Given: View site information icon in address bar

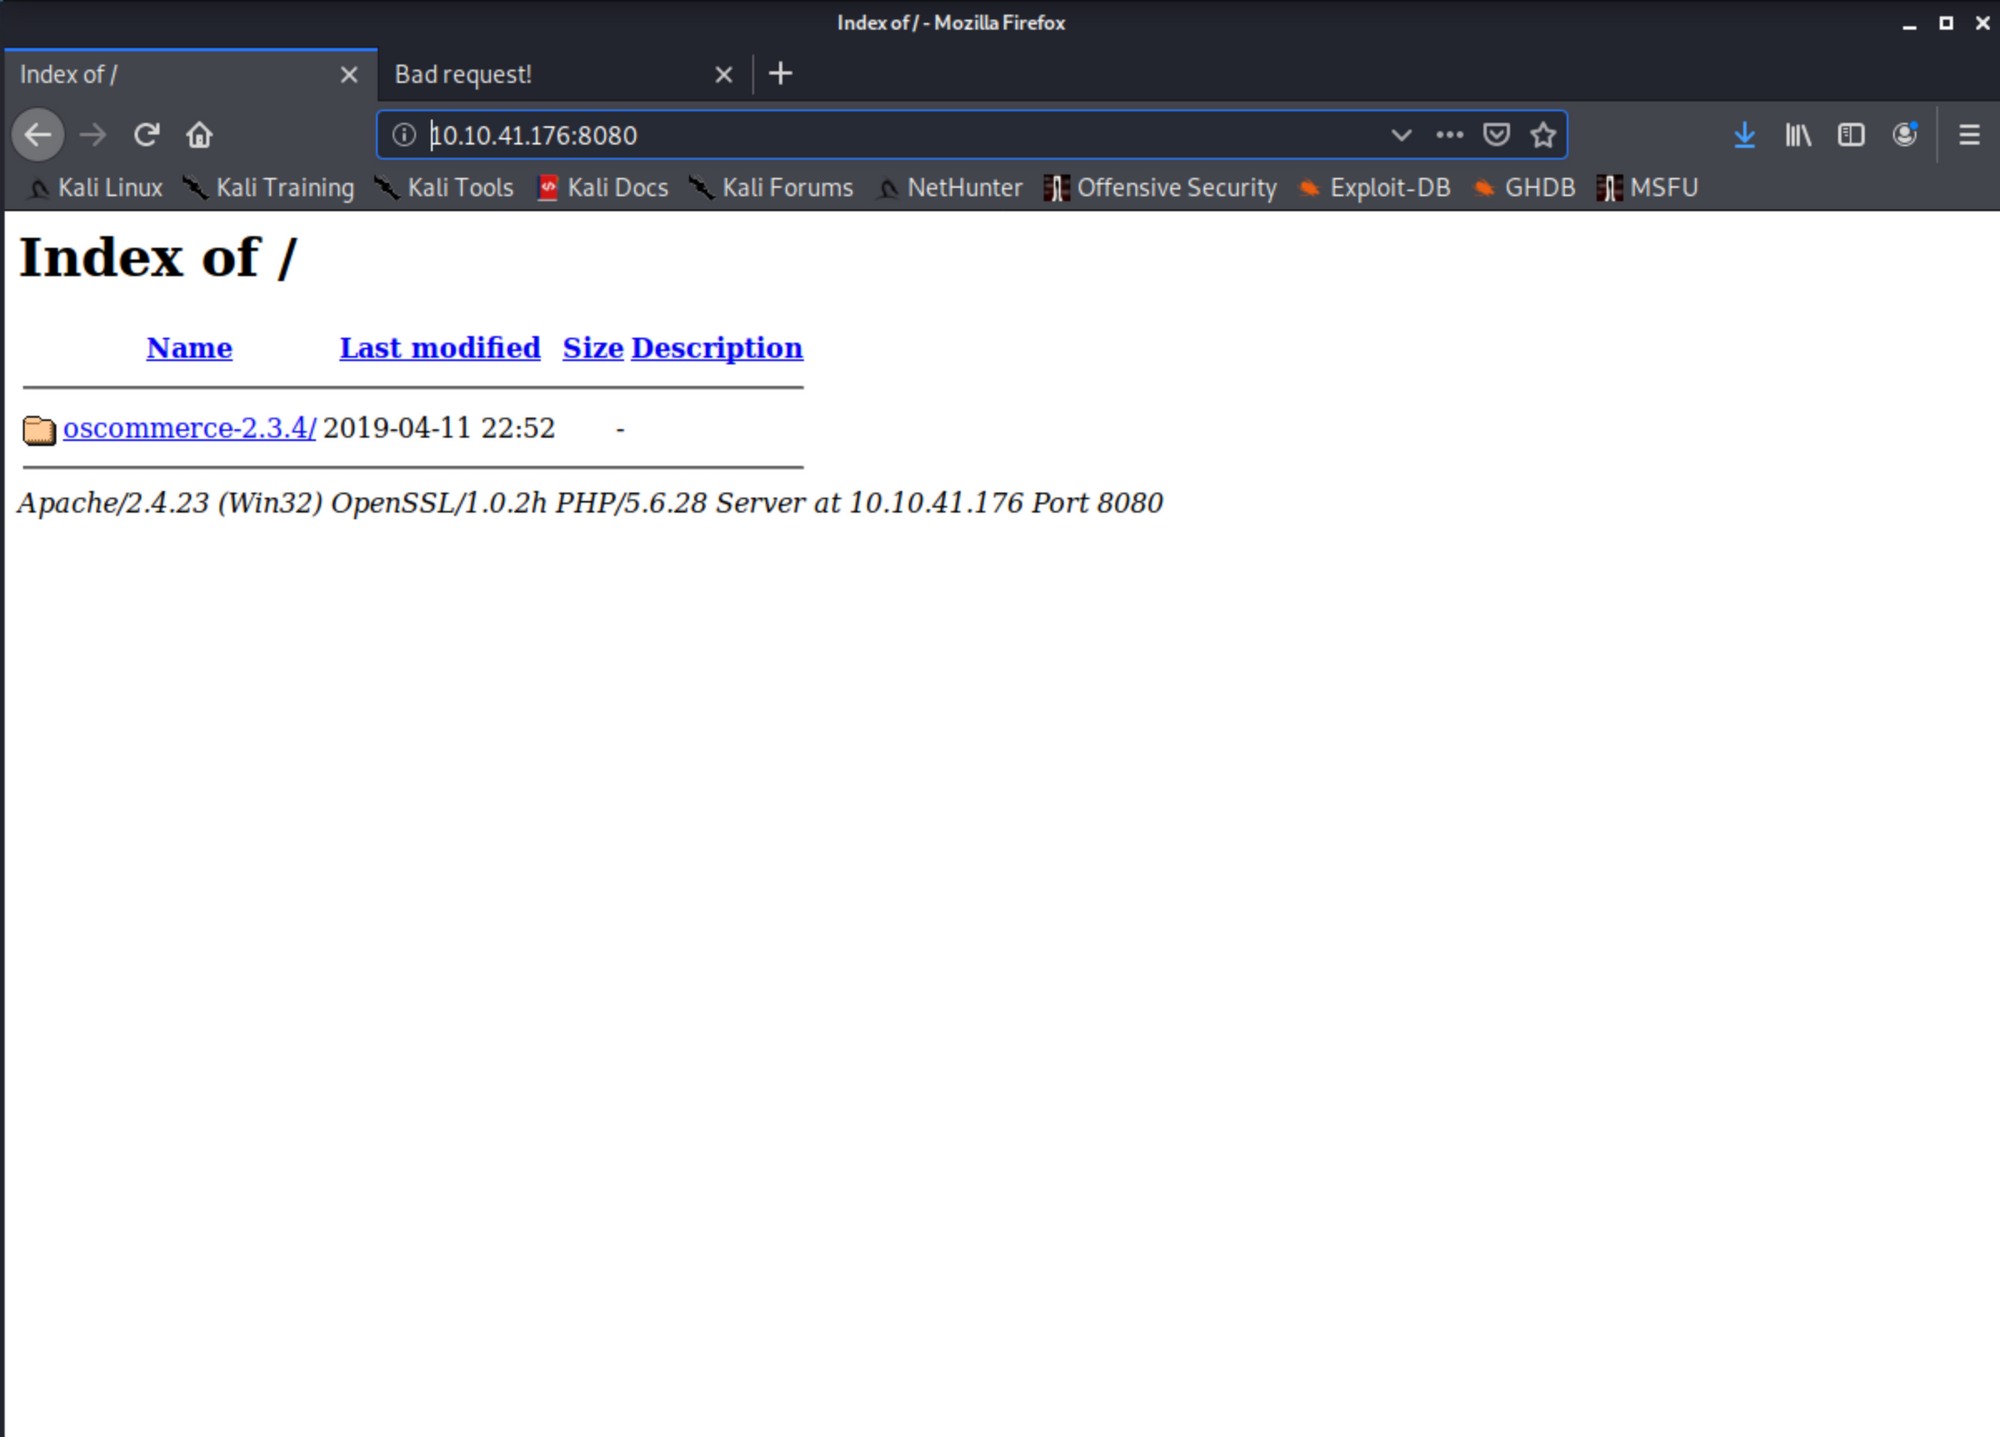Looking at the screenshot, I should click(x=404, y=135).
